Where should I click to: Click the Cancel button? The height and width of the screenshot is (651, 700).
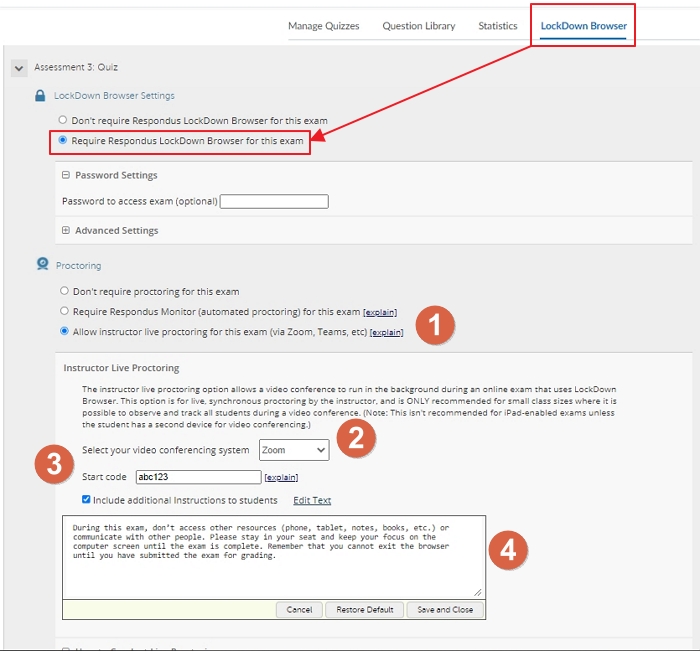299,609
